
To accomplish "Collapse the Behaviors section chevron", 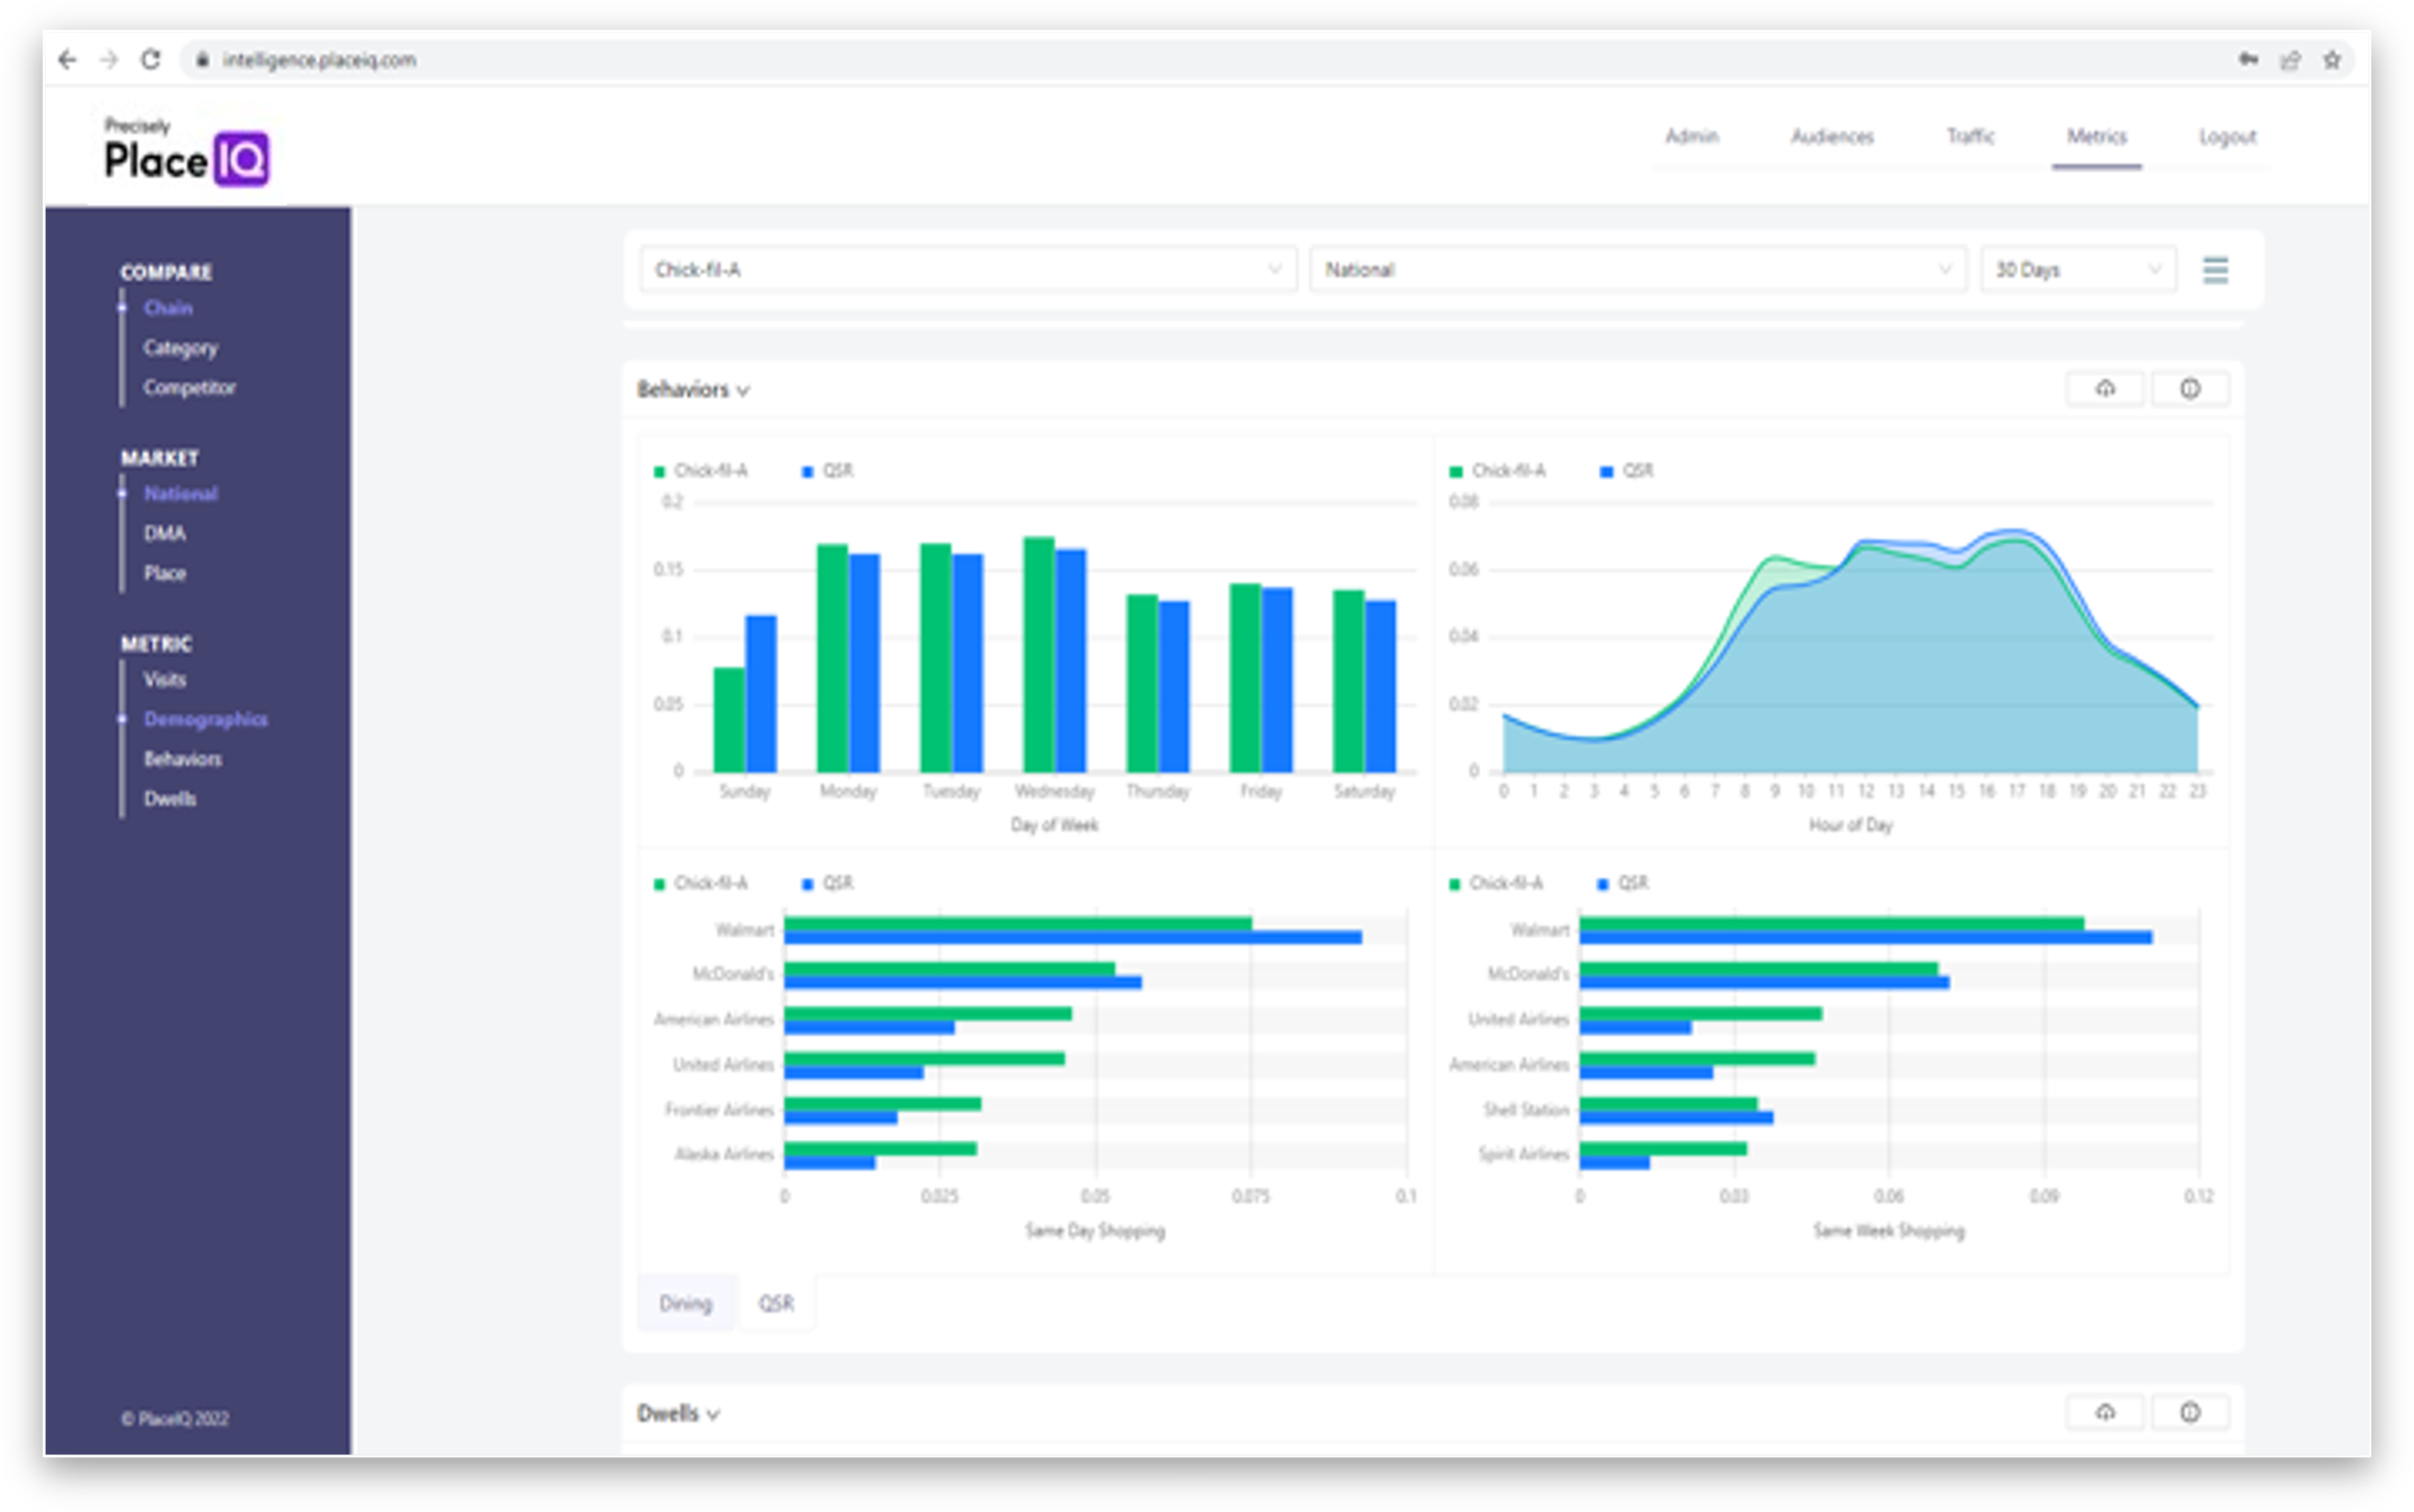I will coord(745,391).
